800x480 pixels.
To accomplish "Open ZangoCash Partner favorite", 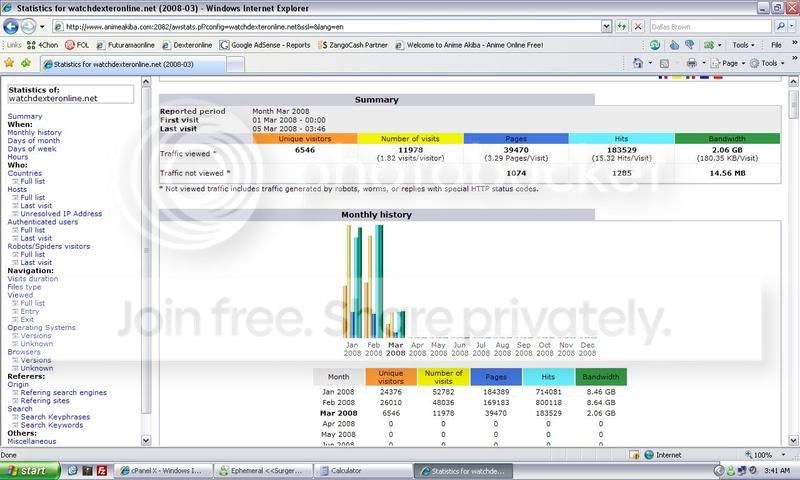I will pyautogui.click(x=353, y=45).
